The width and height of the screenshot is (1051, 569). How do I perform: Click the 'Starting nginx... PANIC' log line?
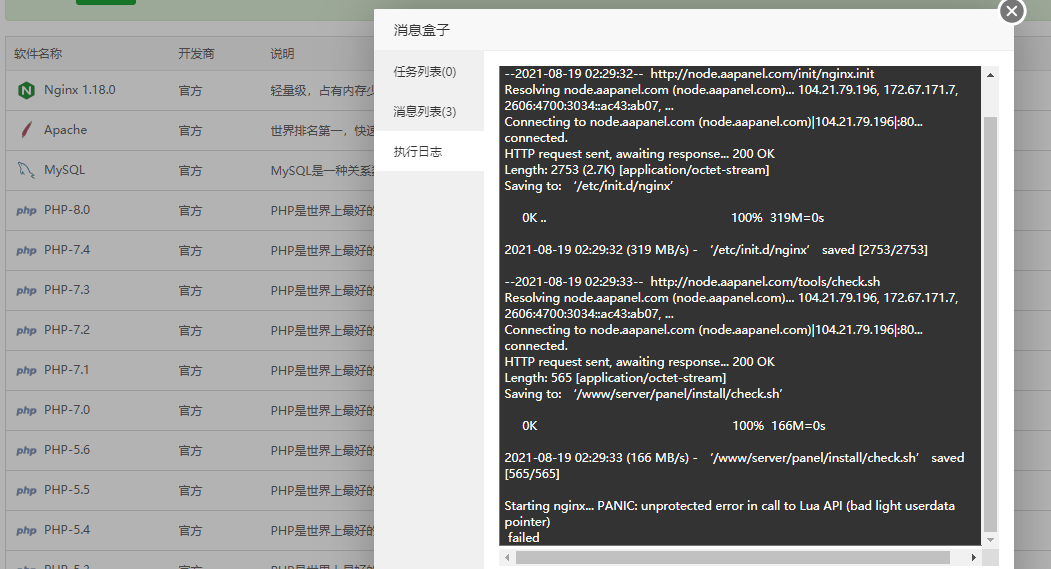point(729,513)
